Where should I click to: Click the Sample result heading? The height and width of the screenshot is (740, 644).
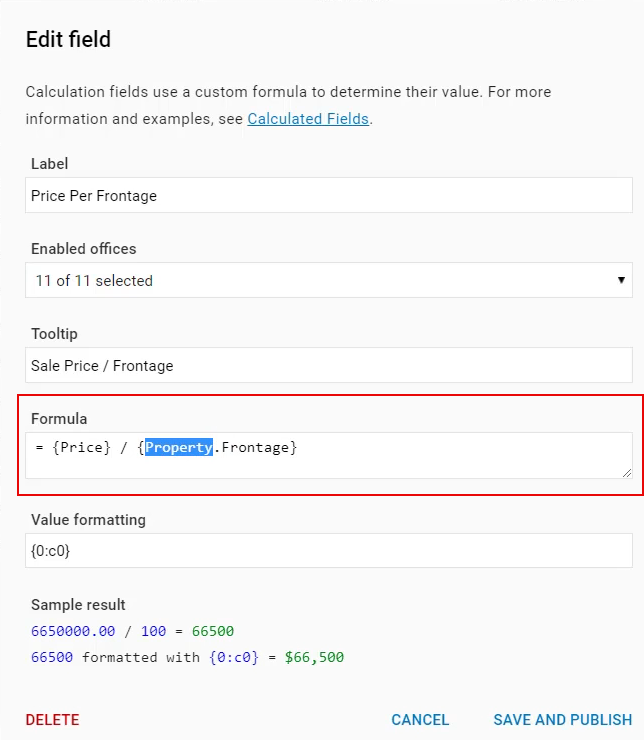point(78,605)
